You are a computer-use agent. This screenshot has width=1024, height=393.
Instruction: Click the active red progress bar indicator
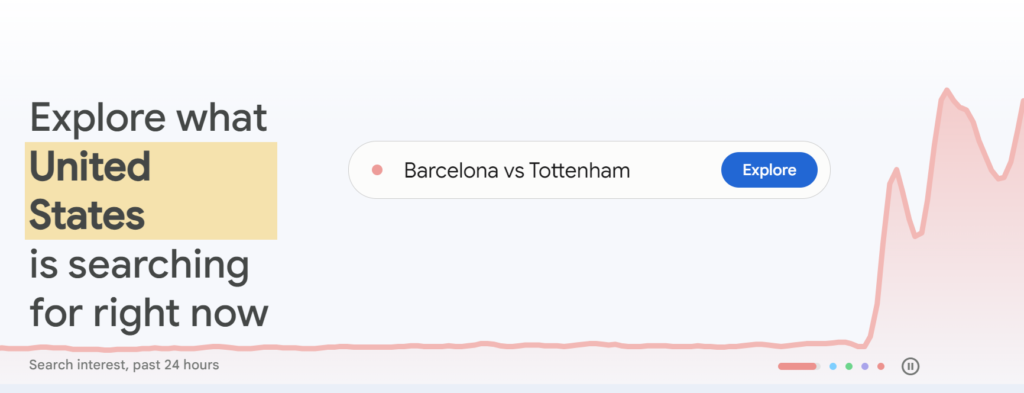[x=799, y=367]
